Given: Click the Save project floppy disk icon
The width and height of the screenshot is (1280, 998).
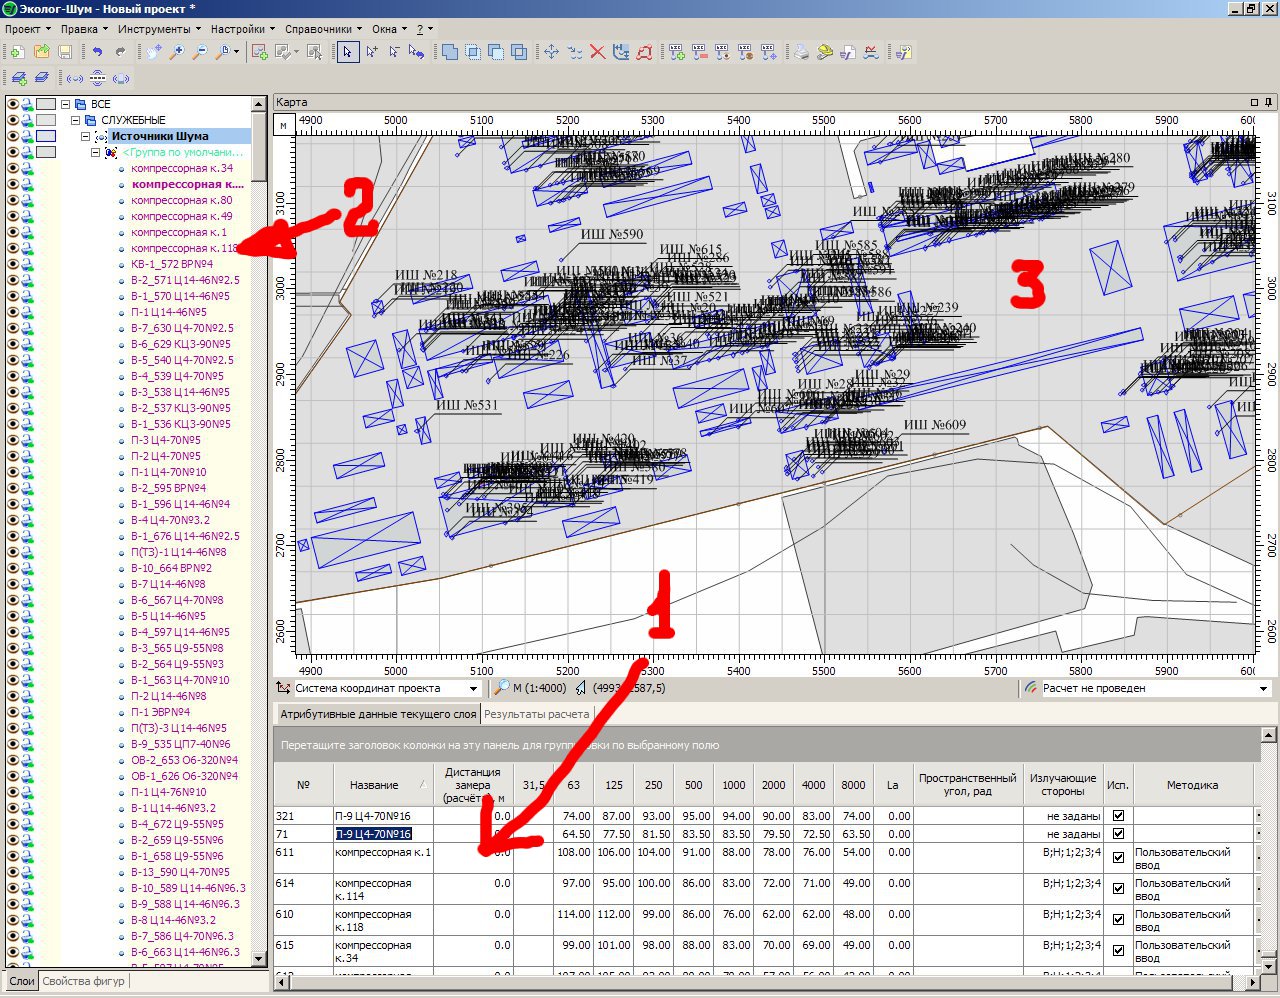Looking at the screenshot, I should click(66, 52).
